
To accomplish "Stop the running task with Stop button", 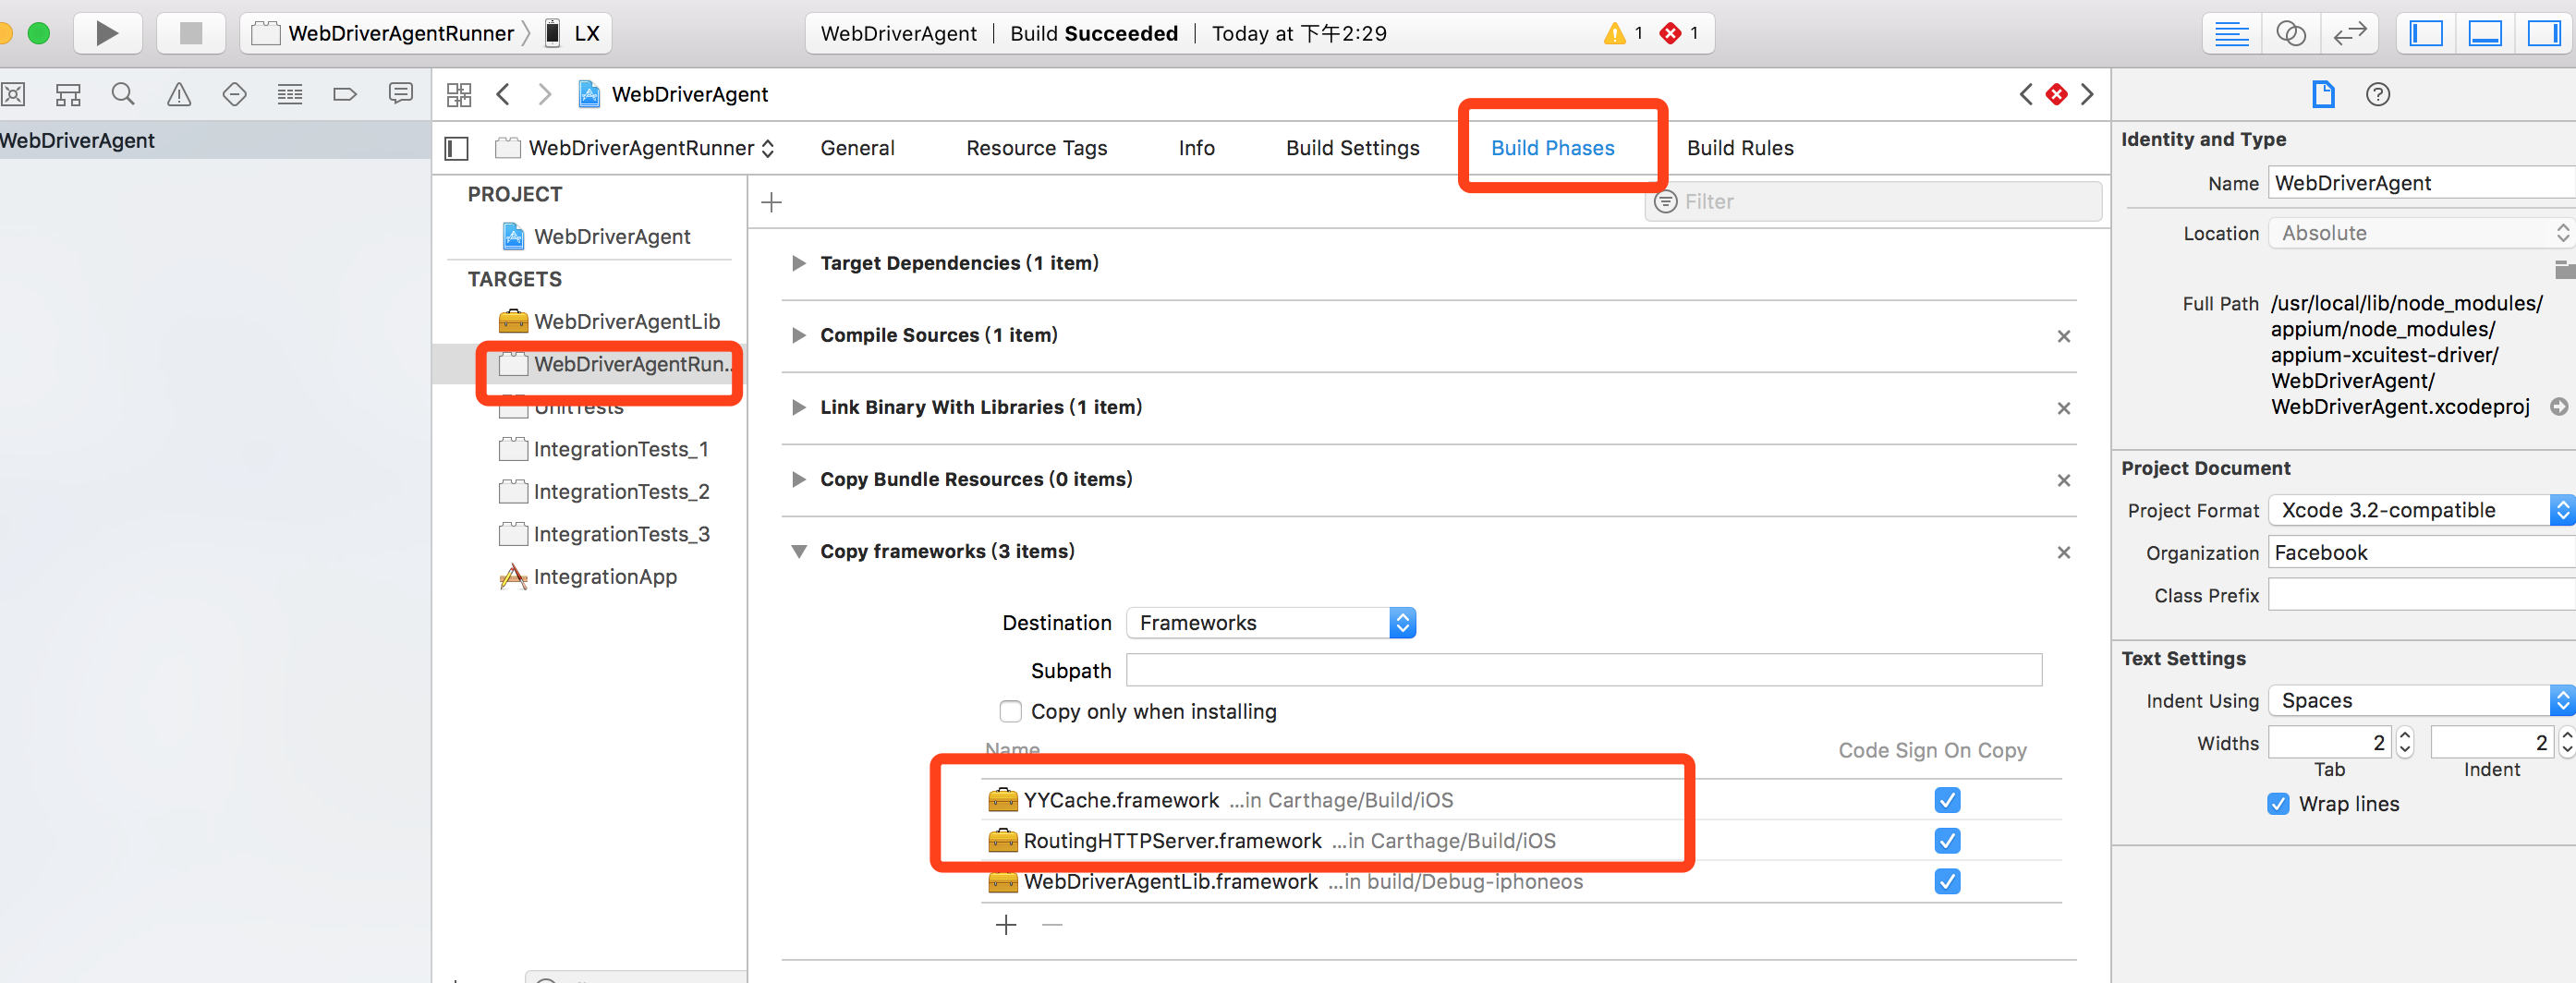I will pos(191,33).
